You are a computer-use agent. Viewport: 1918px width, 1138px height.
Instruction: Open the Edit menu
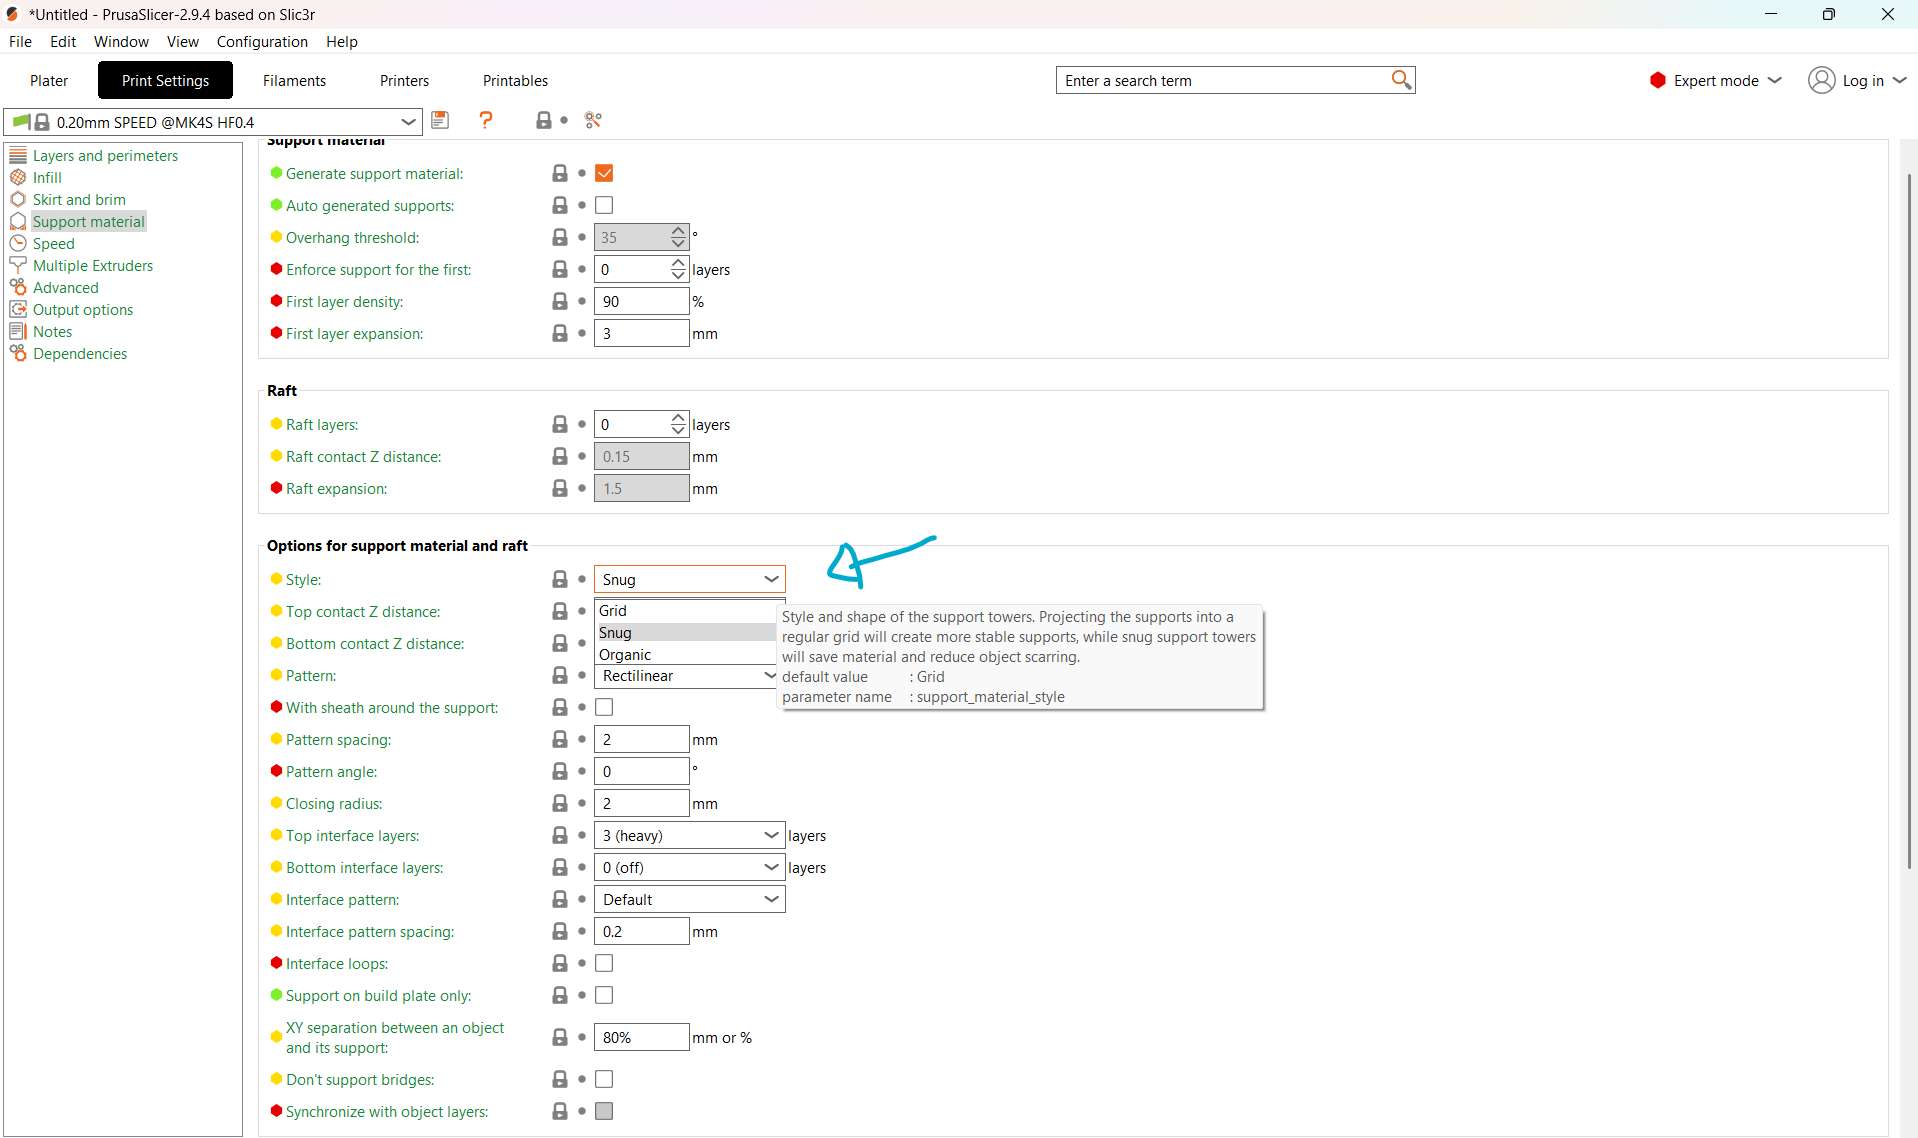click(63, 41)
